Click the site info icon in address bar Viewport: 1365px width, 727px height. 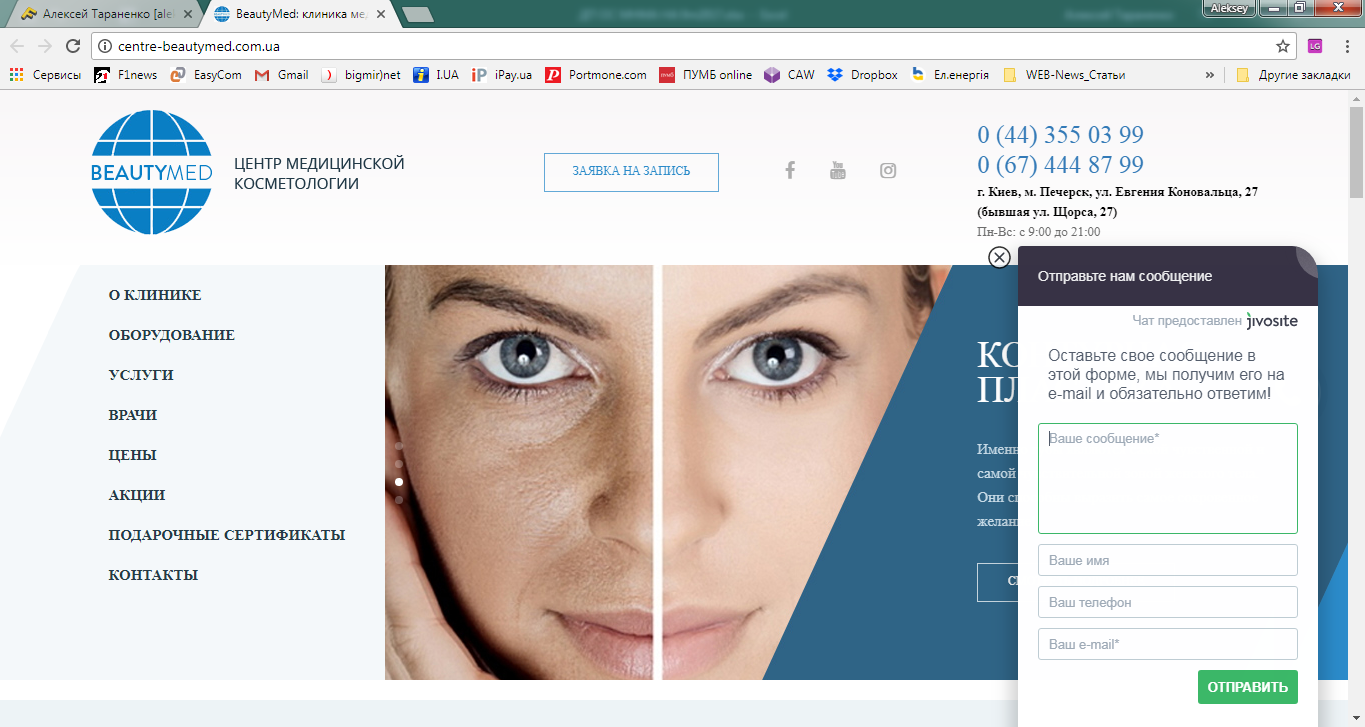pos(104,46)
